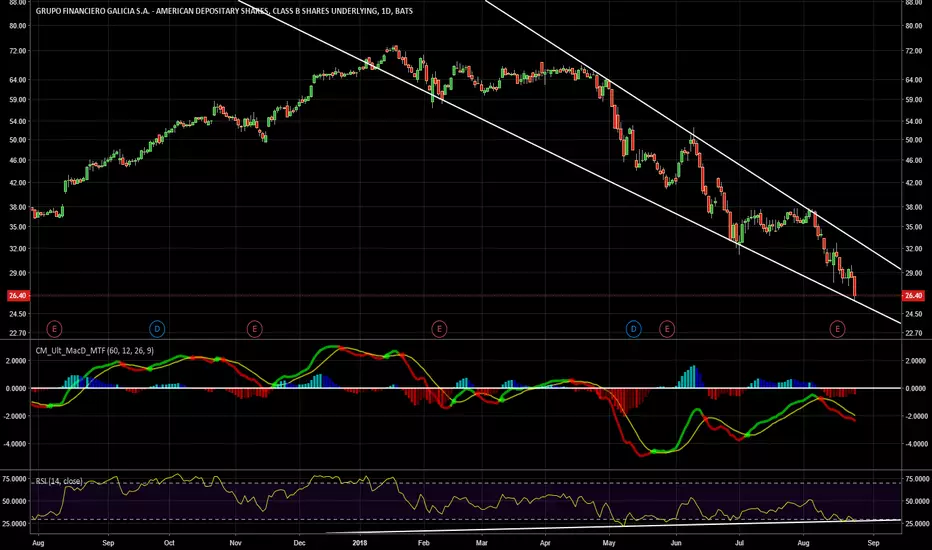Click the Oct label on the time axis
932x550 pixels.
click(x=169, y=543)
